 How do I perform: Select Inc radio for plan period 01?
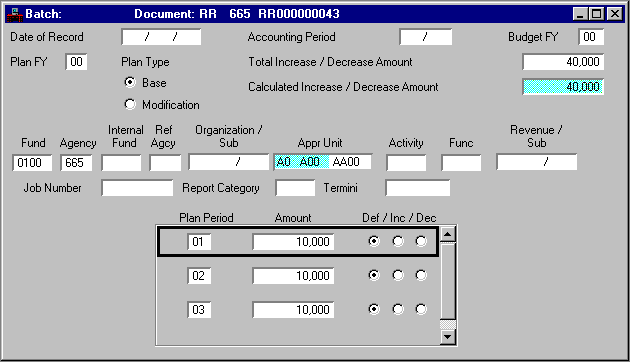(x=398, y=241)
